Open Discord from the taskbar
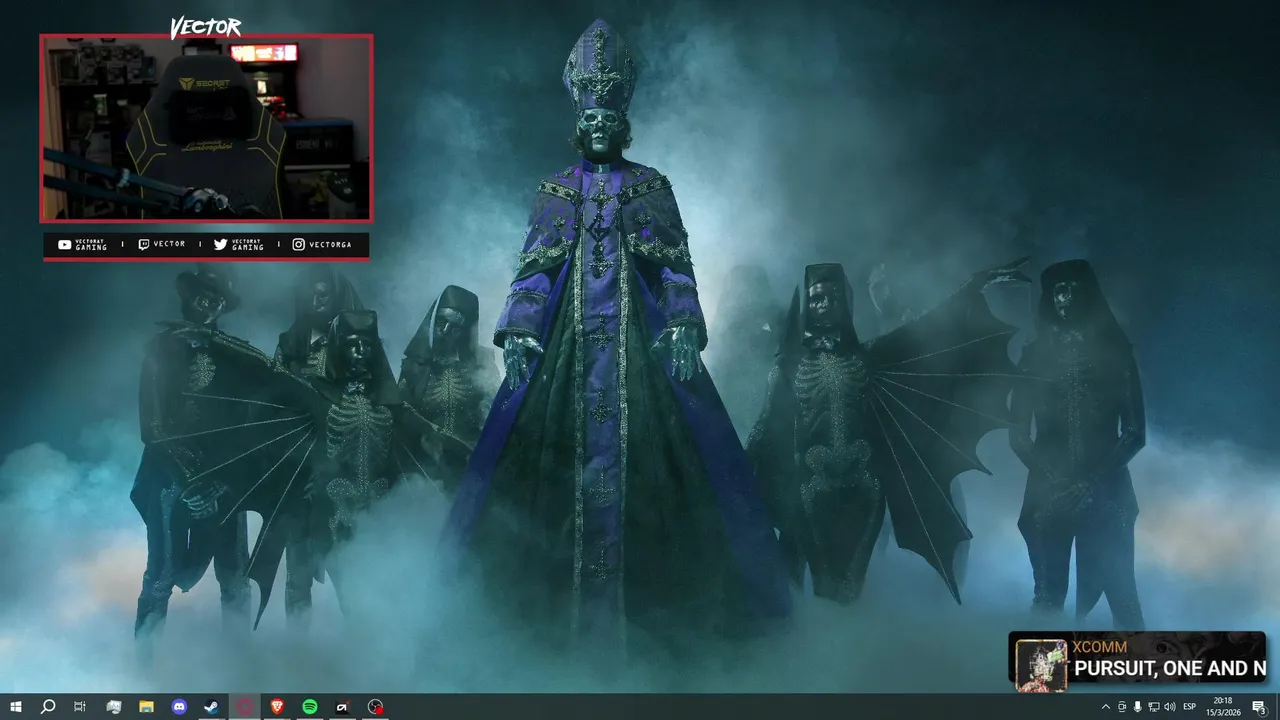Screen dimensions: 1280x720 pos(179,707)
